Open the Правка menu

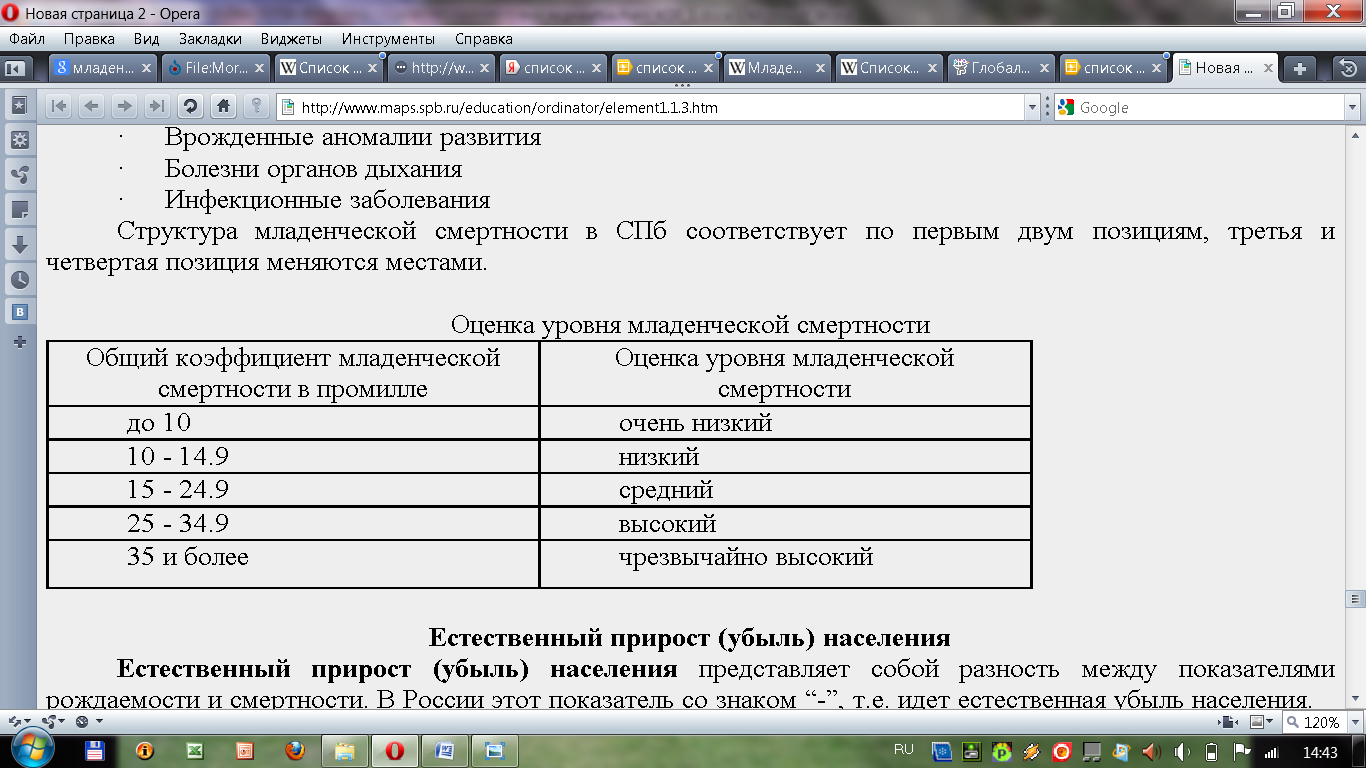pos(89,39)
